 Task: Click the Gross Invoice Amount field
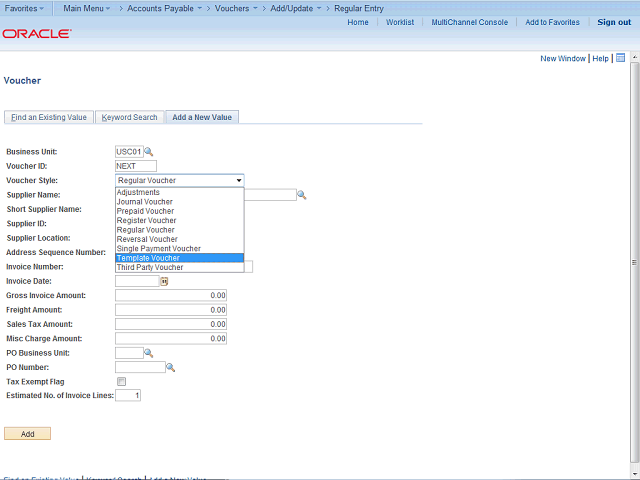pos(171,296)
